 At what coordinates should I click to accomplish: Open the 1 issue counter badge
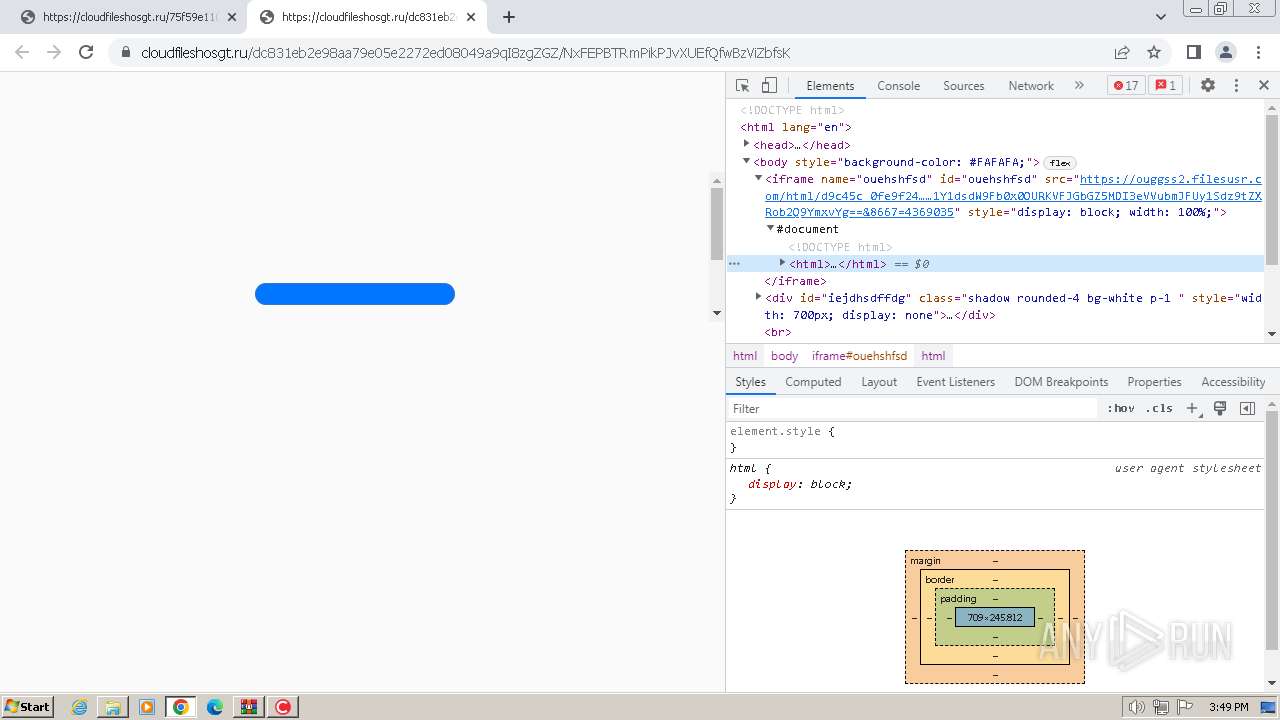click(x=1165, y=85)
